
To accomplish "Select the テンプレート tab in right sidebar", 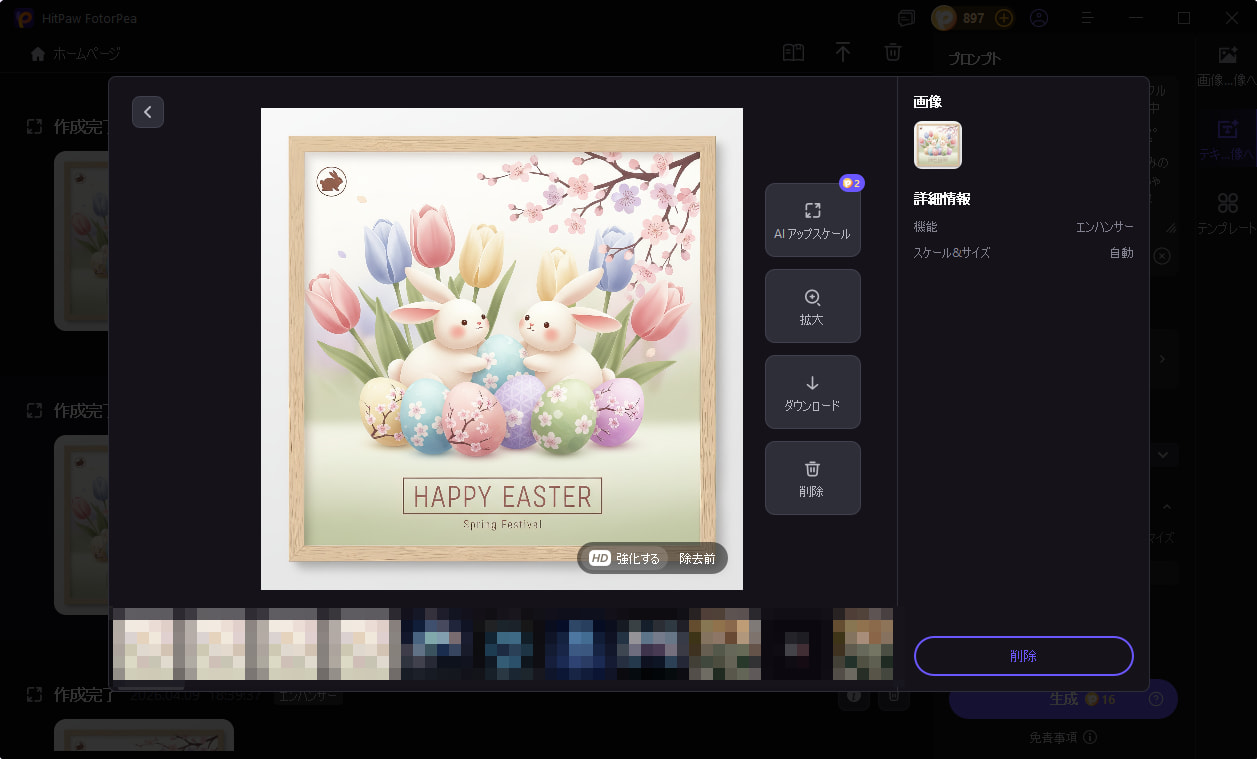I will pos(1227,213).
